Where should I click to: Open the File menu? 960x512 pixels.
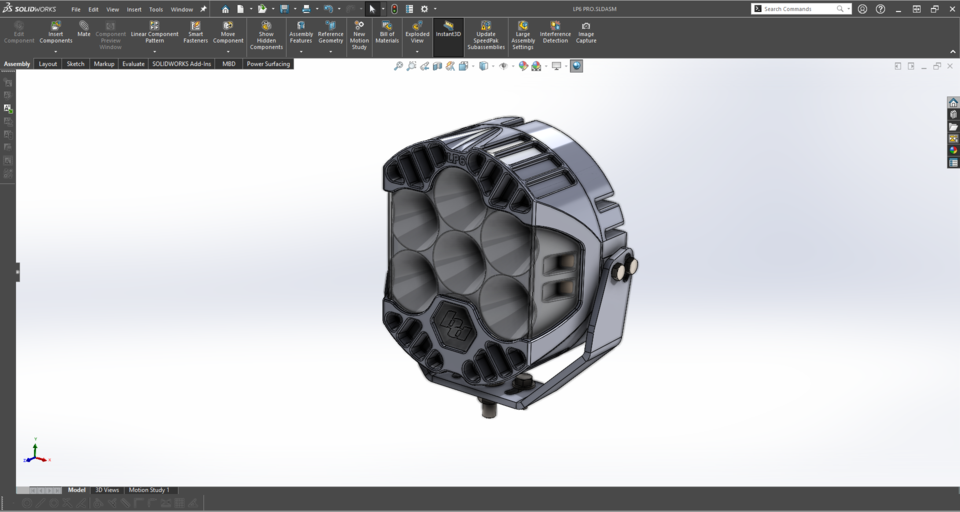[x=76, y=9]
